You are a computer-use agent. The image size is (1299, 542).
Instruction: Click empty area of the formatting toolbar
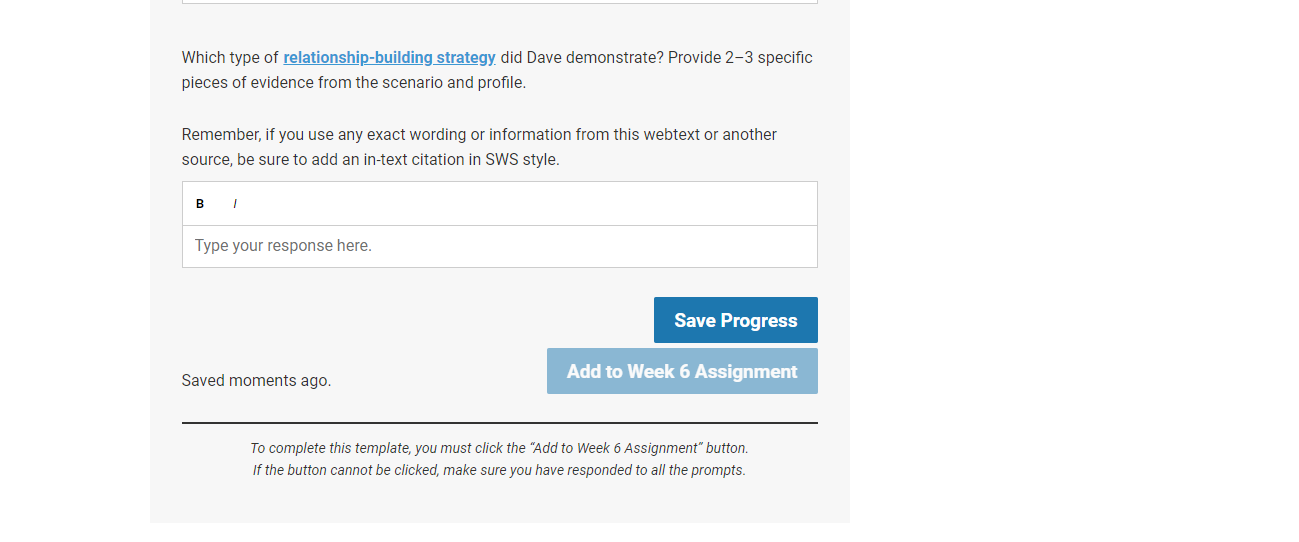pyautogui.click(x=530, y=204)
